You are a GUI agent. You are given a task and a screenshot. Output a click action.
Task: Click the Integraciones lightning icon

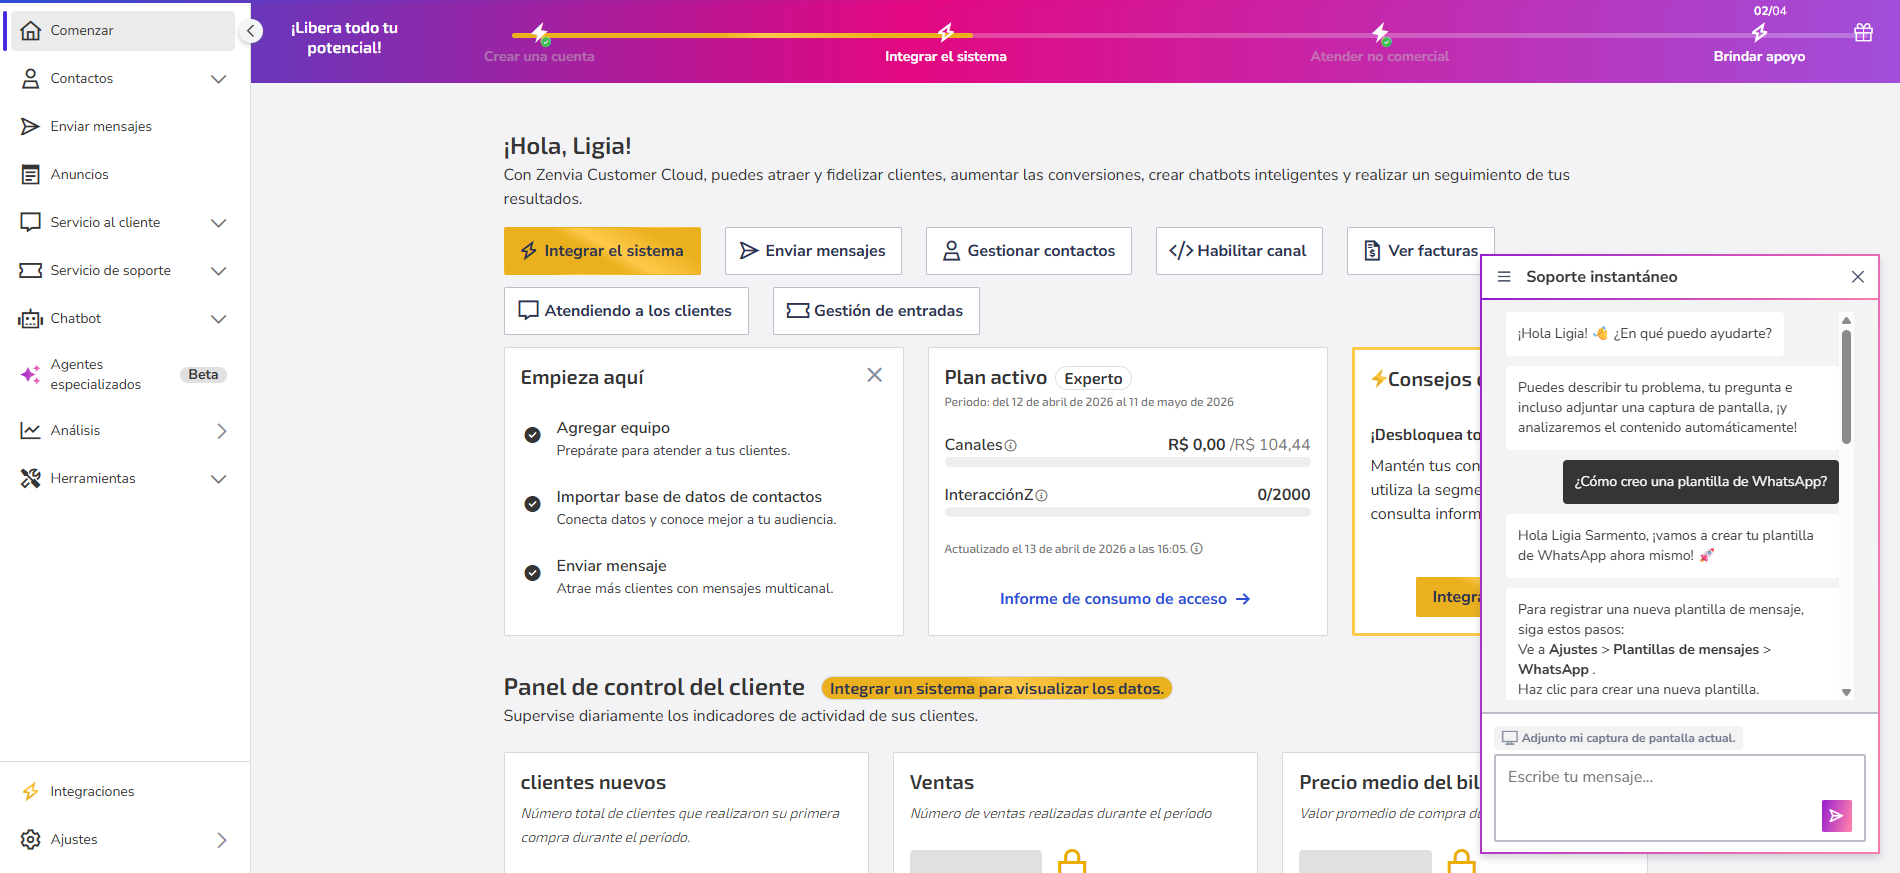point(31,791)
